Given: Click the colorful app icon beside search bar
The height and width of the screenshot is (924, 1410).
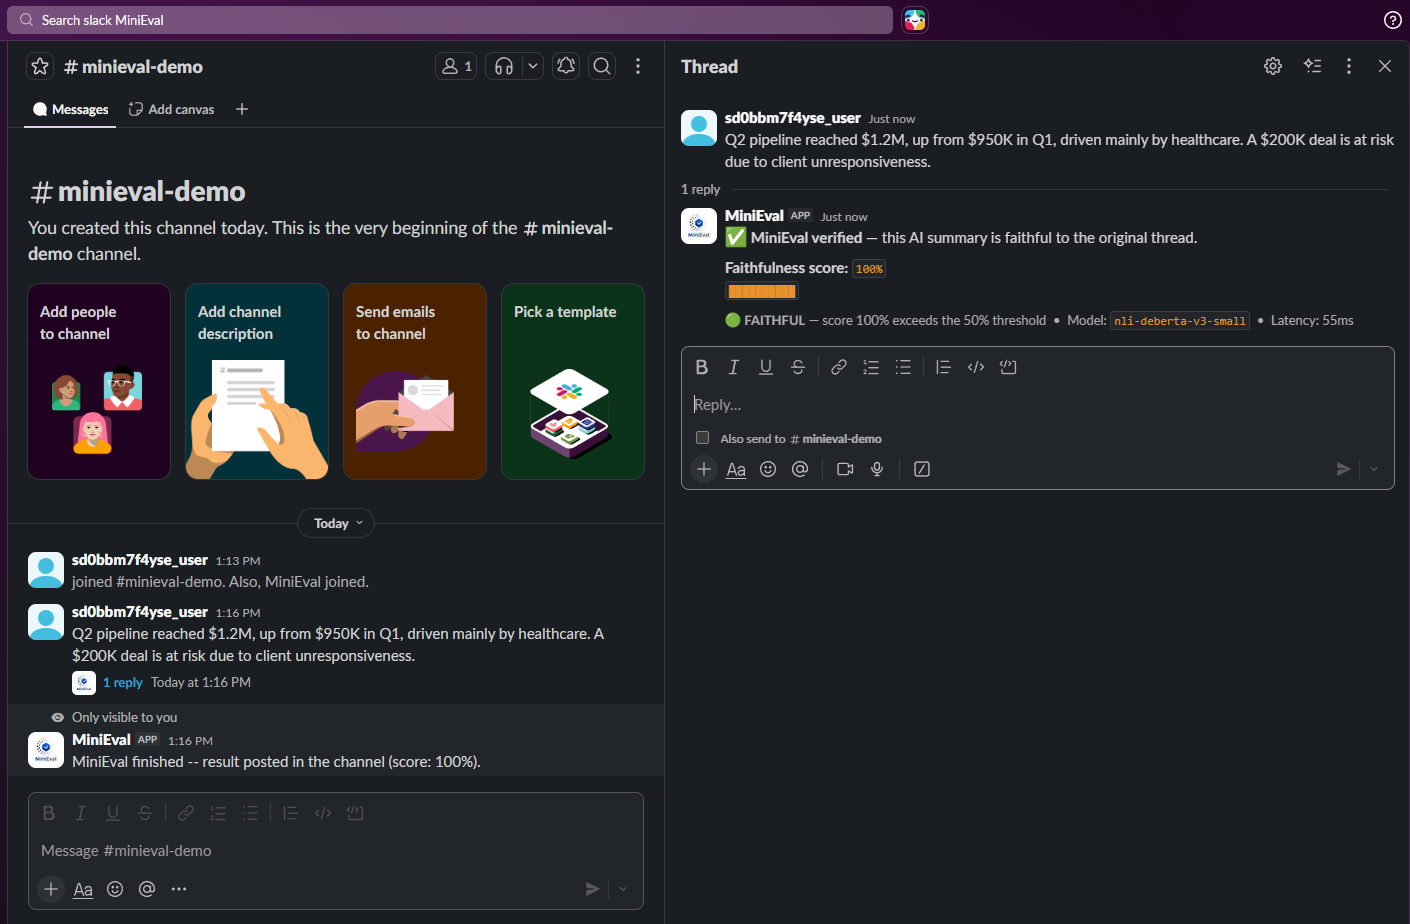Looking at the screenshot, I should tap(915, 20).
